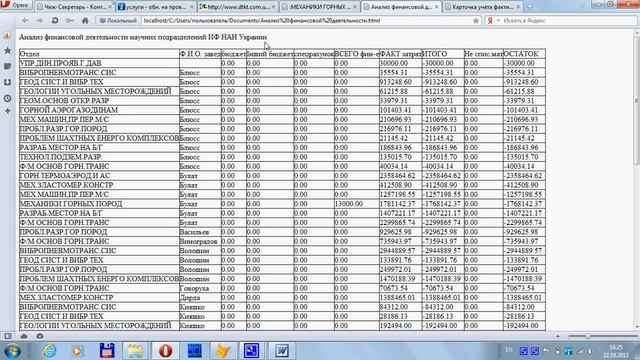640x360 pixels.
Task: Click the ФАКТ затрат column header
Action: (x=401, y=54)
